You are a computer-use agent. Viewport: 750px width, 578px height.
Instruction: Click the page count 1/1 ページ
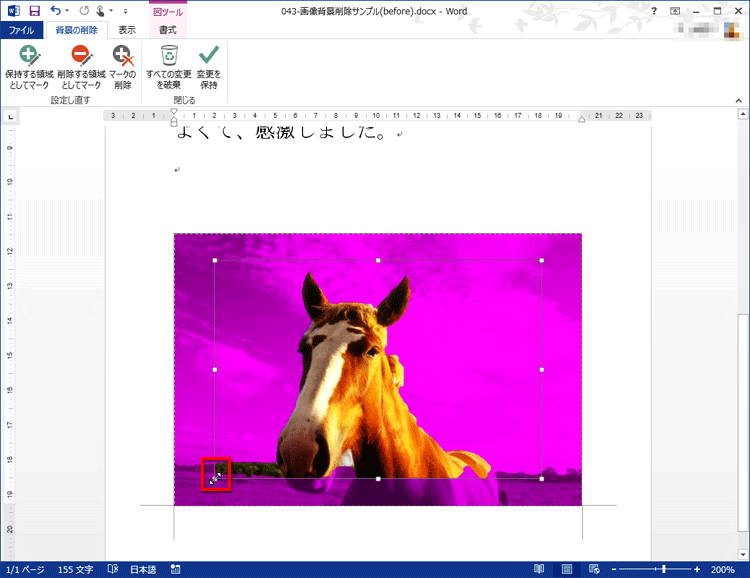[25, 569]
